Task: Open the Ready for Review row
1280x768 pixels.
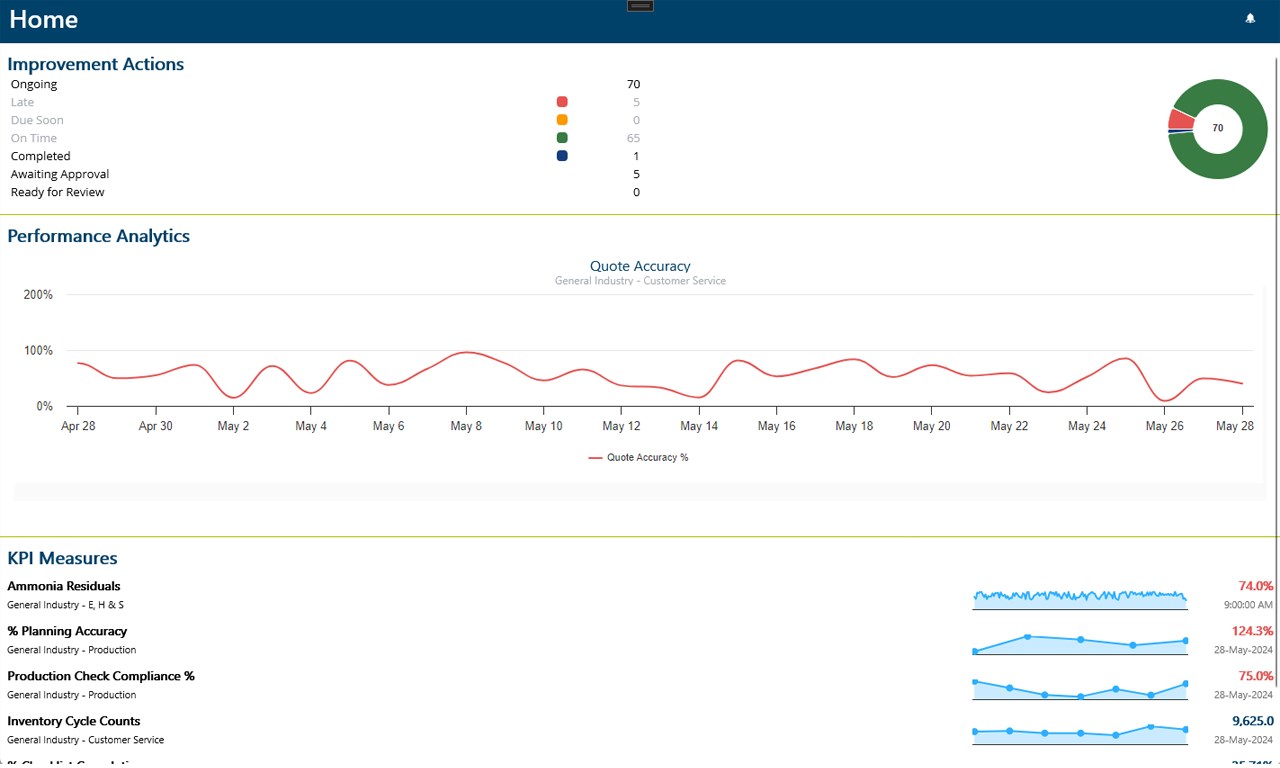Action: point(325,192)
